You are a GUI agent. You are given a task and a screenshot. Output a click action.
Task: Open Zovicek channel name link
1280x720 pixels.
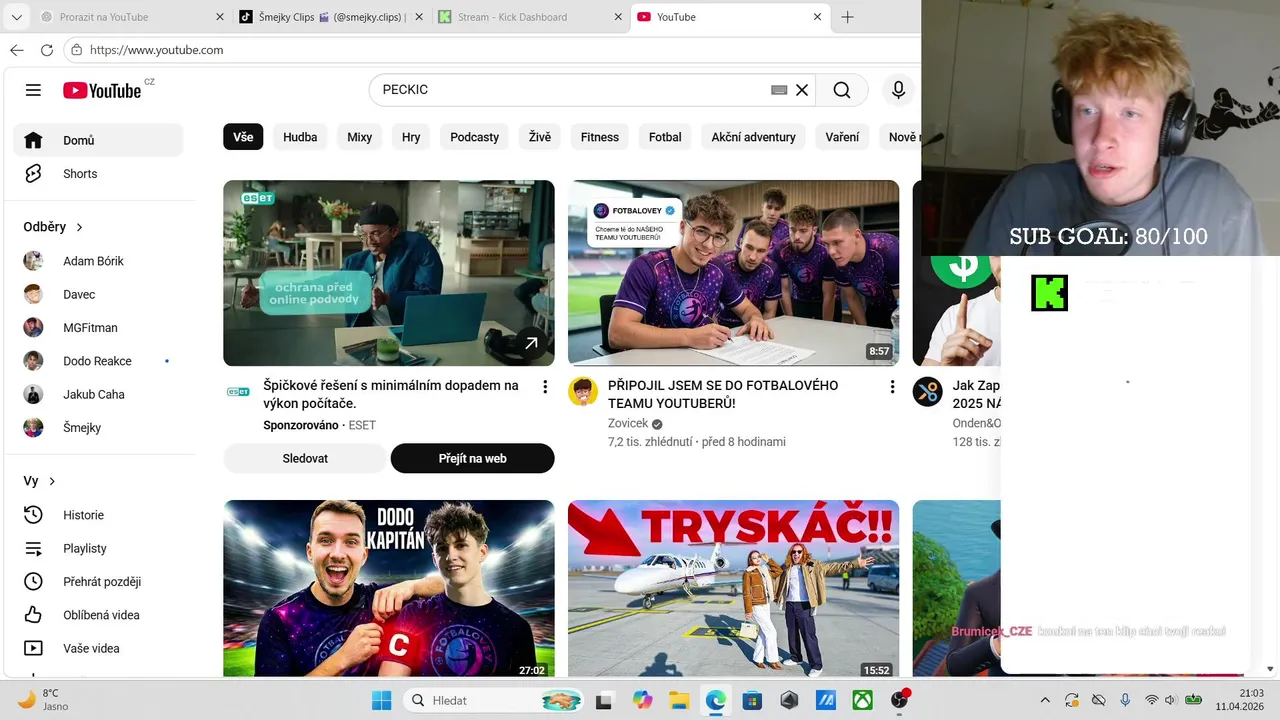coord(628,423)
